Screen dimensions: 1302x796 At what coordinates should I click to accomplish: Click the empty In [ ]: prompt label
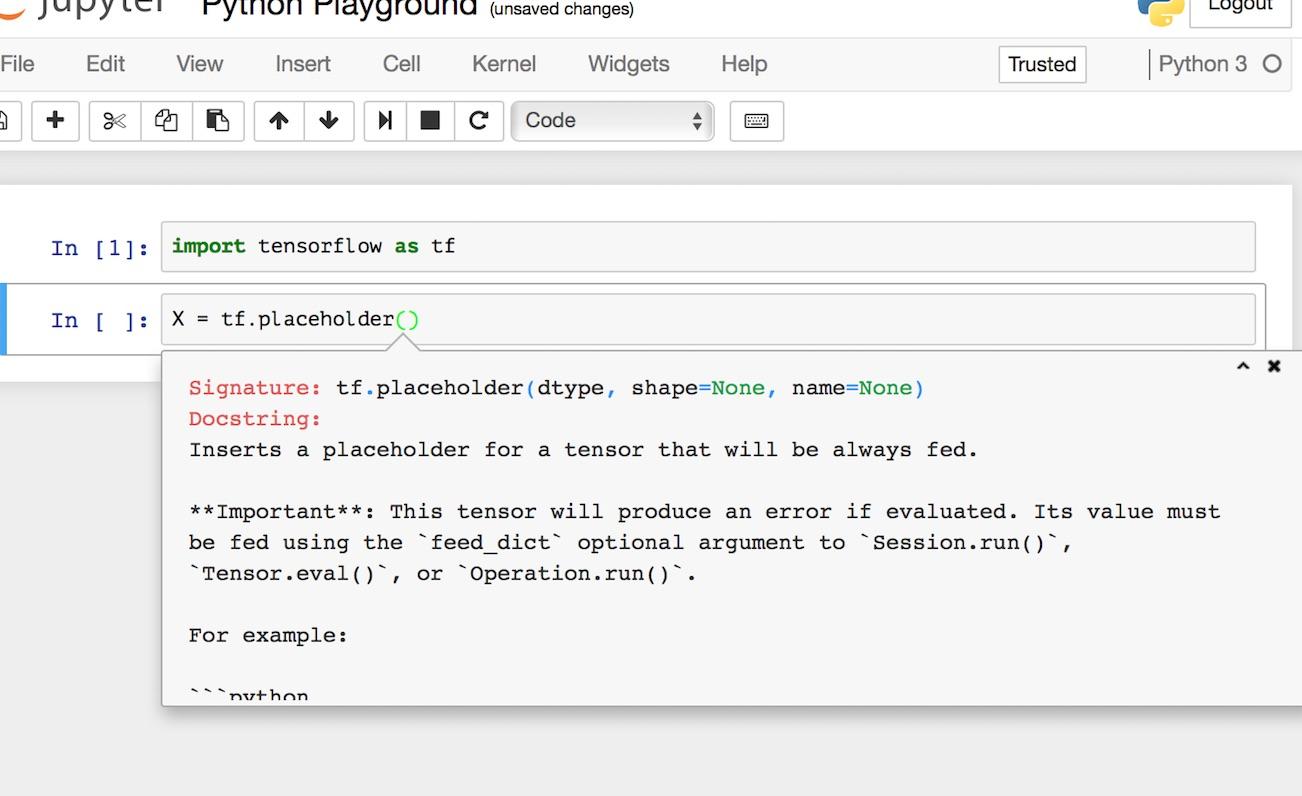point(100,320)
